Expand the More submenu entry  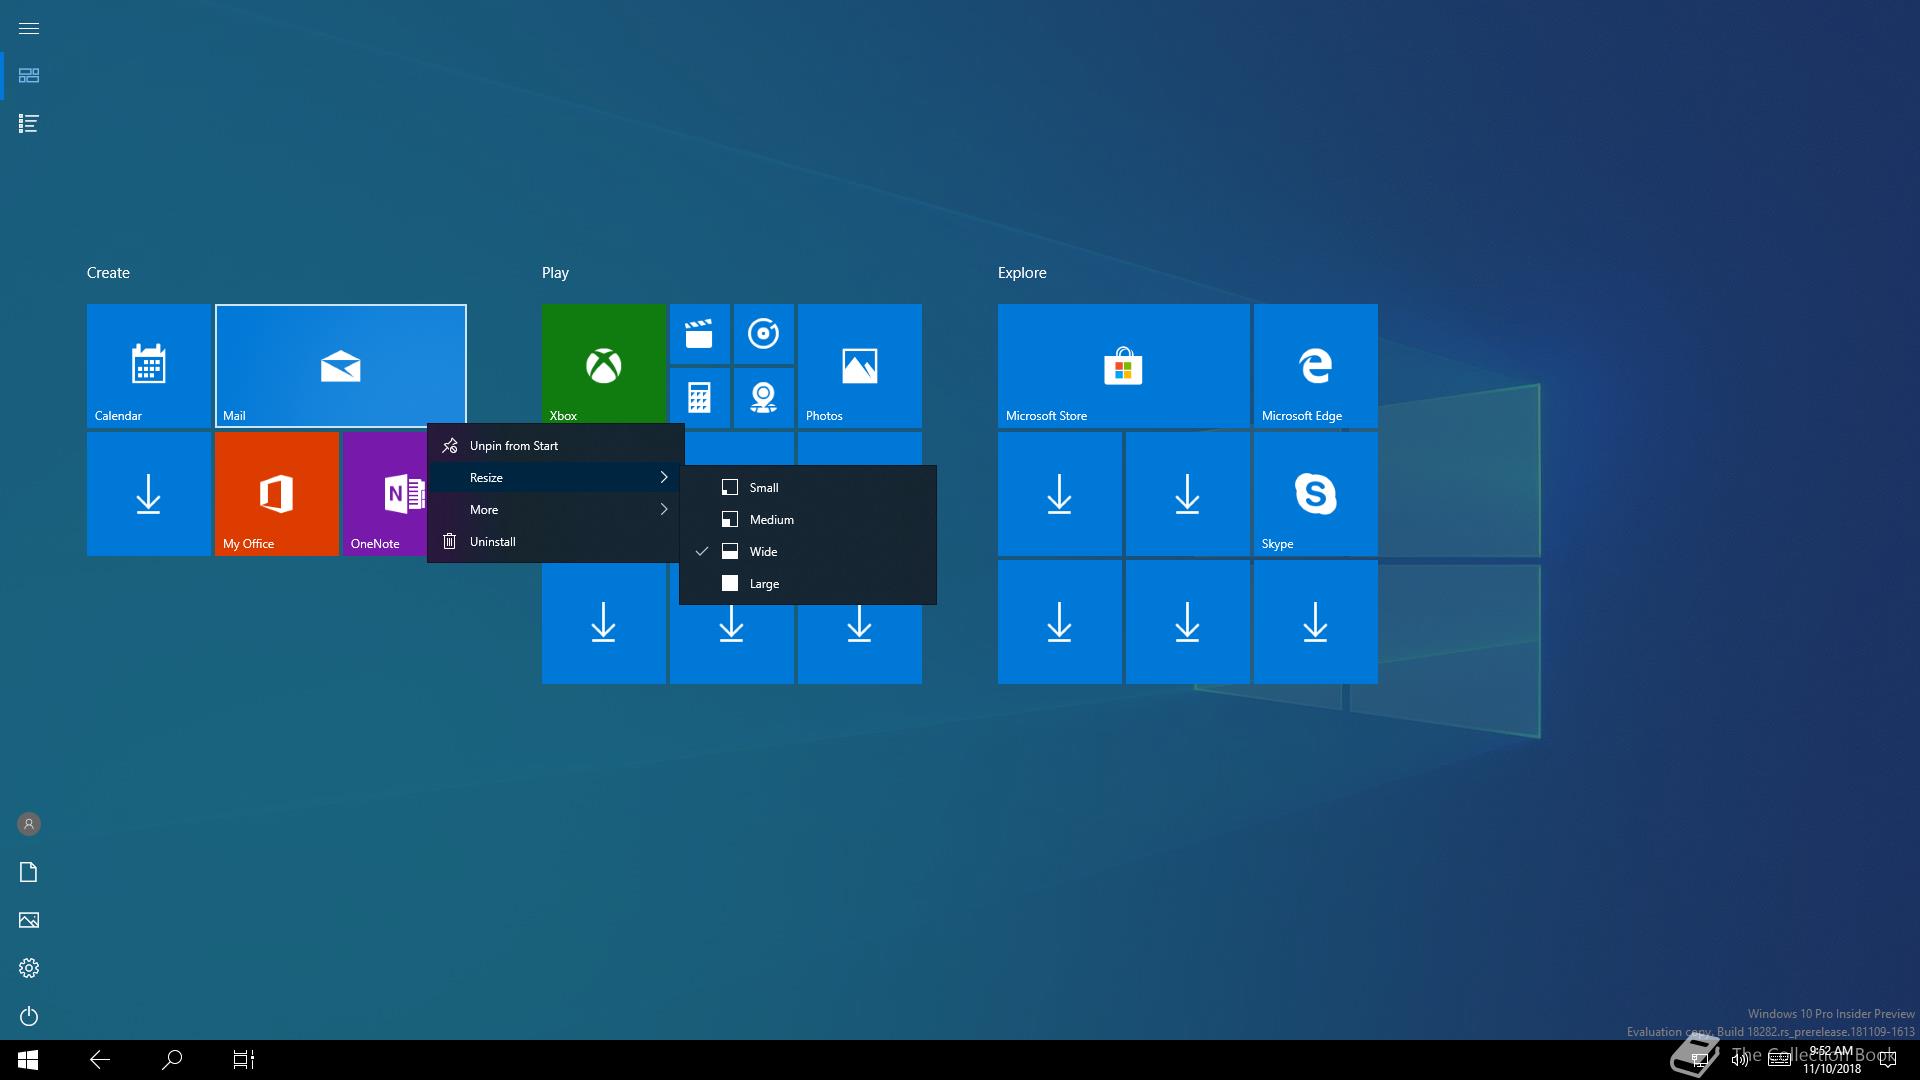[x=556, y=510]
